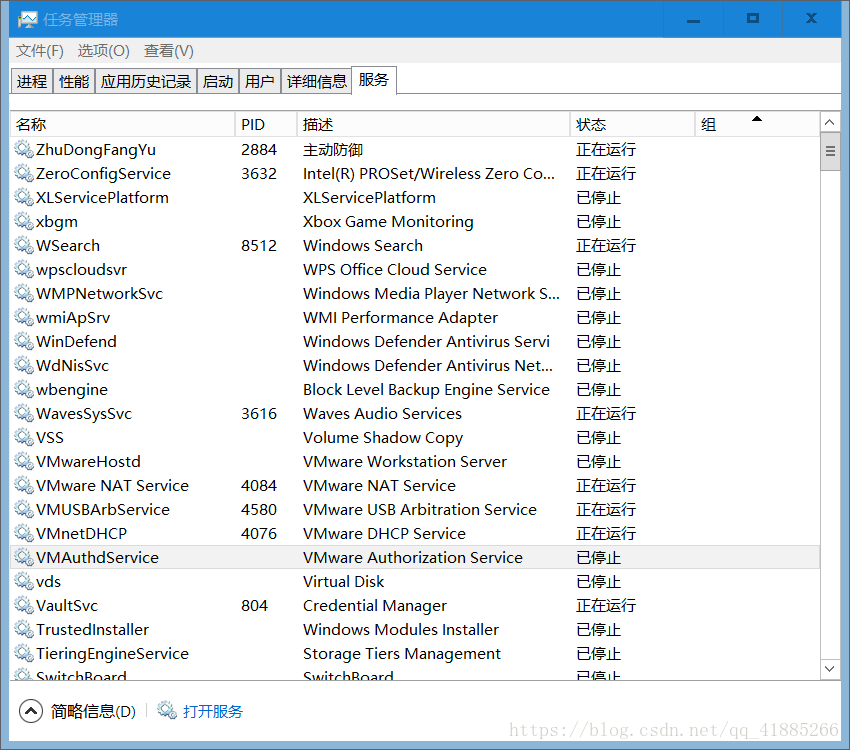850x750 pixels.
Task: Select the Credential Manager description
Action: coord(375,605)
